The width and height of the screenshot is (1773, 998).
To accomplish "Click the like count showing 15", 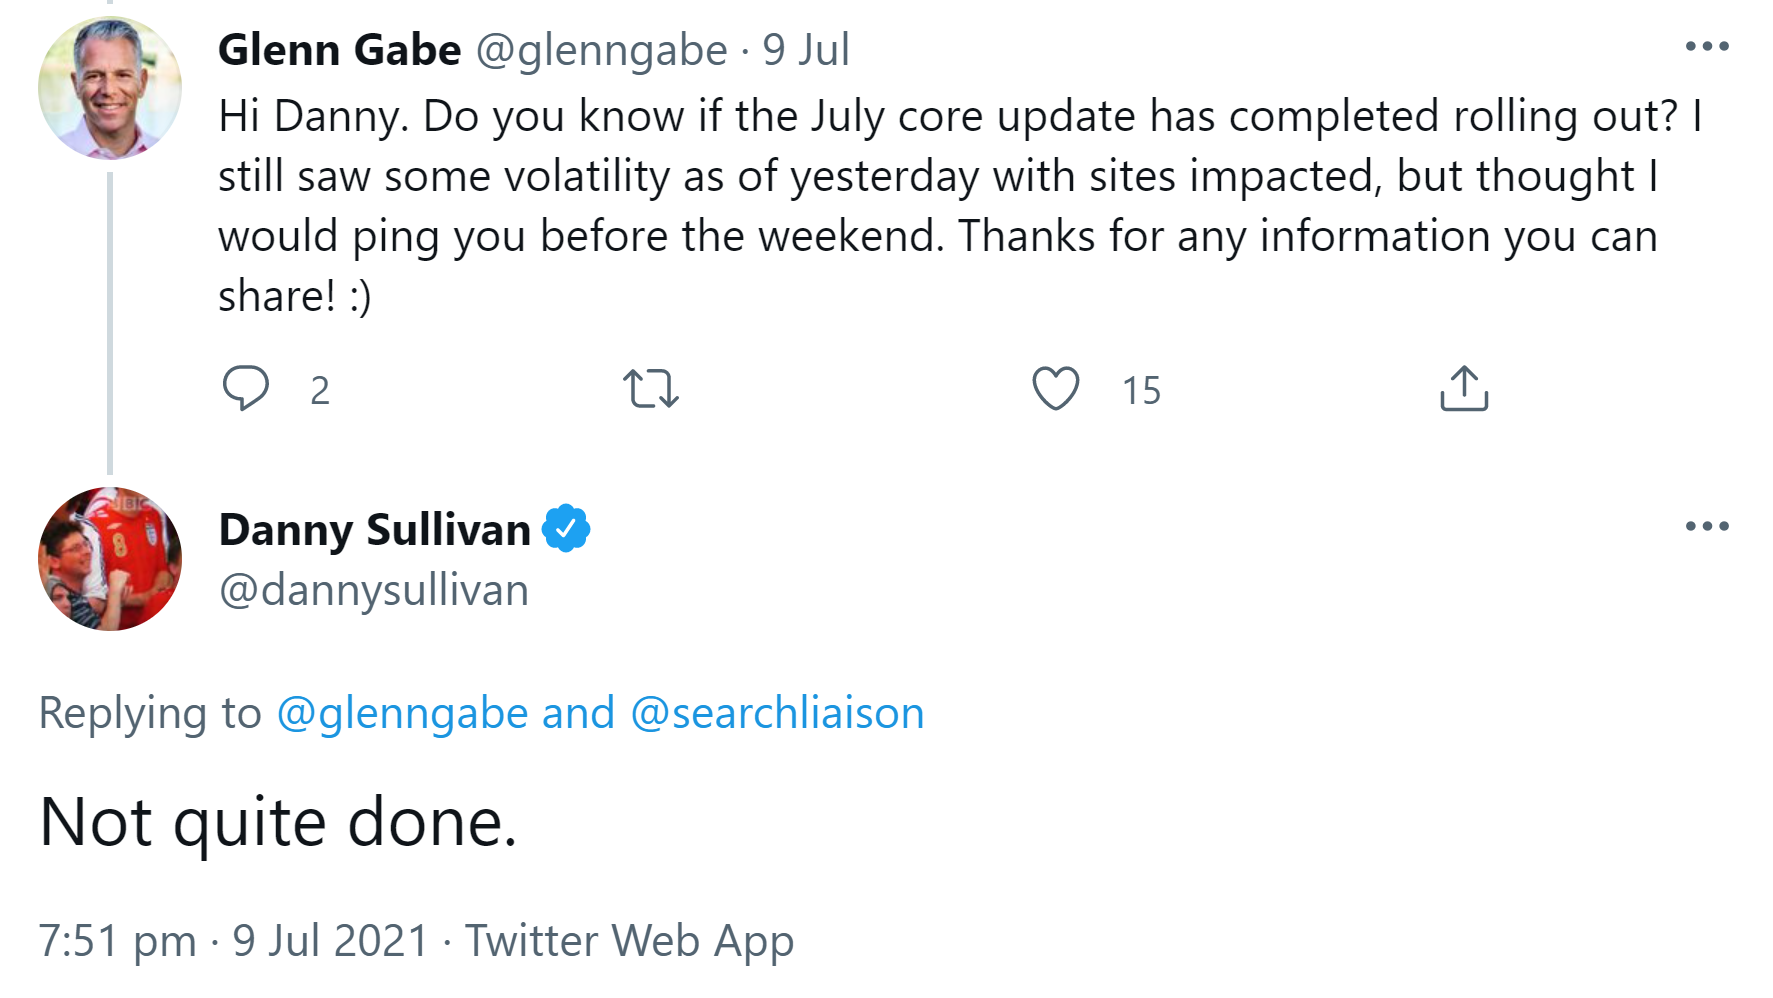I will (x=1141, y=392).
